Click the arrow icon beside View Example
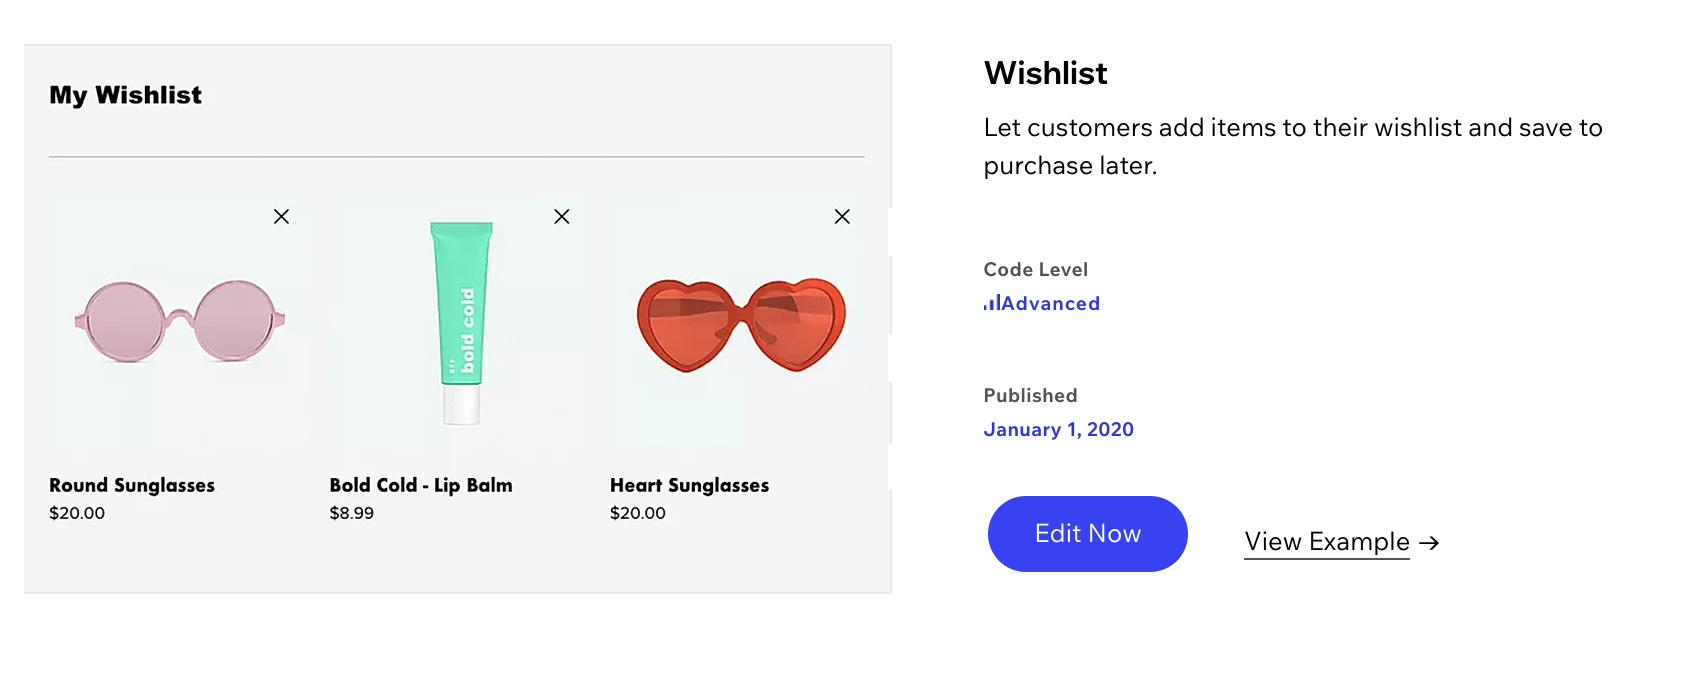The width and height of the screenshot is (1682, 684). point(1429,542)
